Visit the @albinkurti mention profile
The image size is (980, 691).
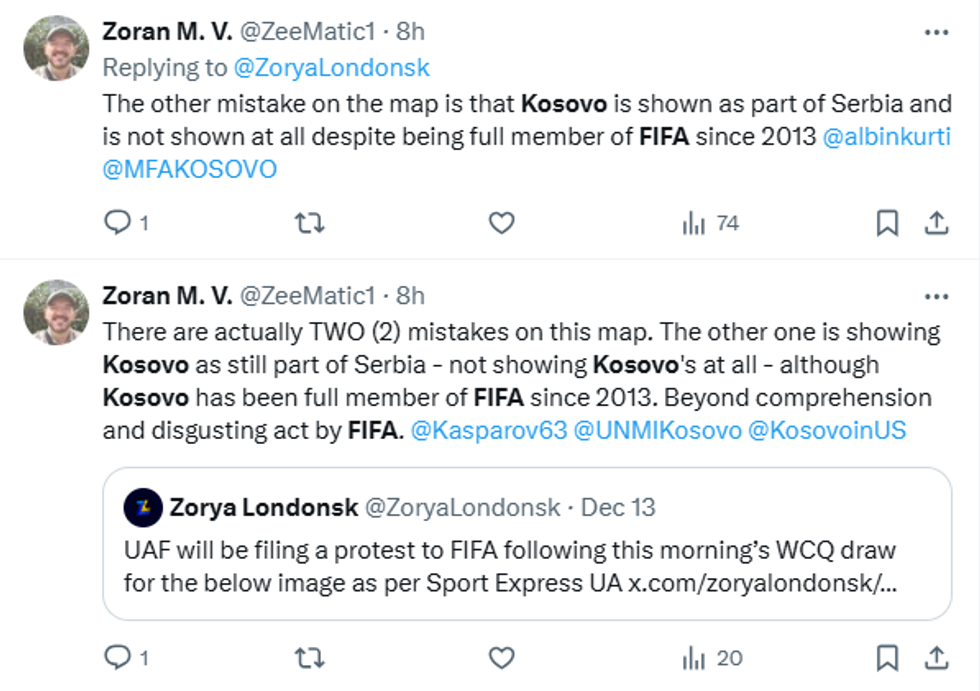click(x=886, y=136)
